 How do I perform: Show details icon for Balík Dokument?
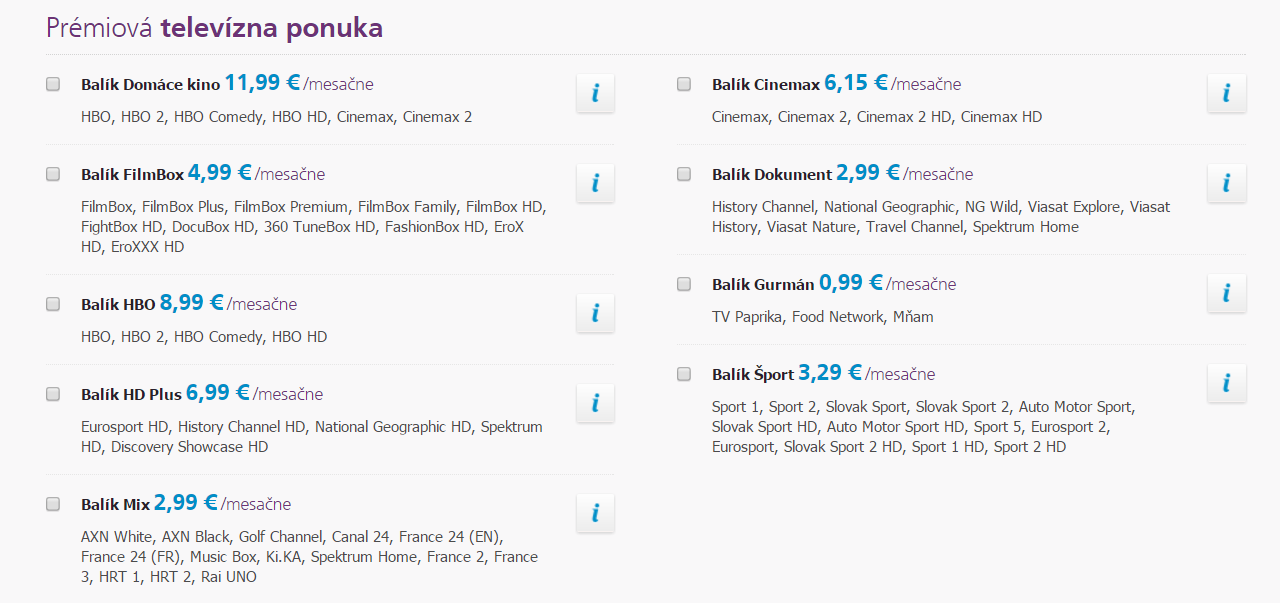(1227, 183)
